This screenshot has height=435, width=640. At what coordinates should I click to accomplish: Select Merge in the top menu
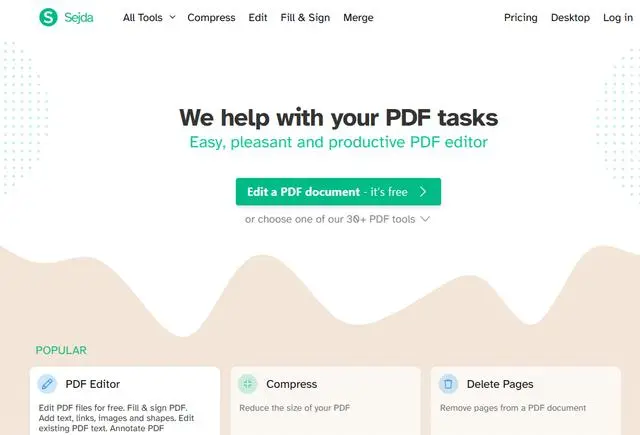[358, 18]
